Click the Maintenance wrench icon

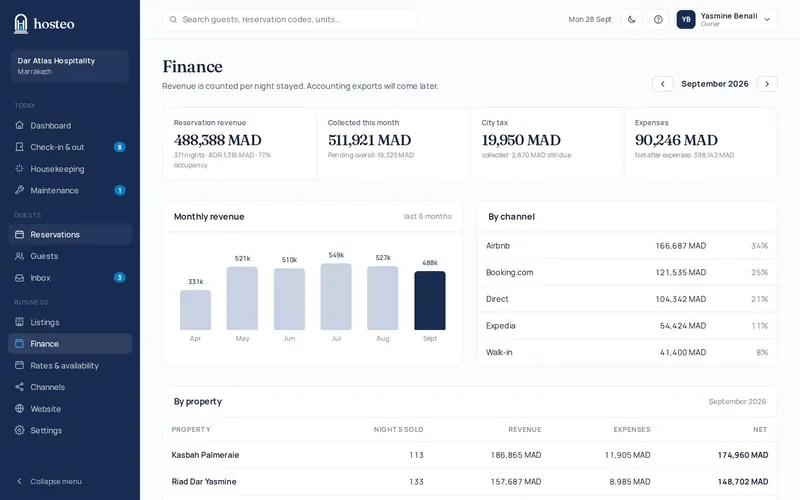click(19, 190)
